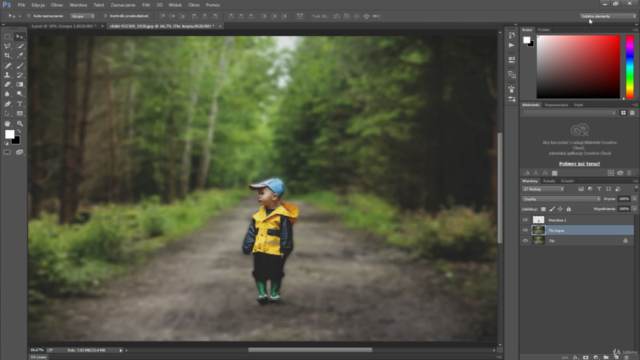640x360 pixels.
Task: Lock image pixels brush icon
Action: (552, 209)
